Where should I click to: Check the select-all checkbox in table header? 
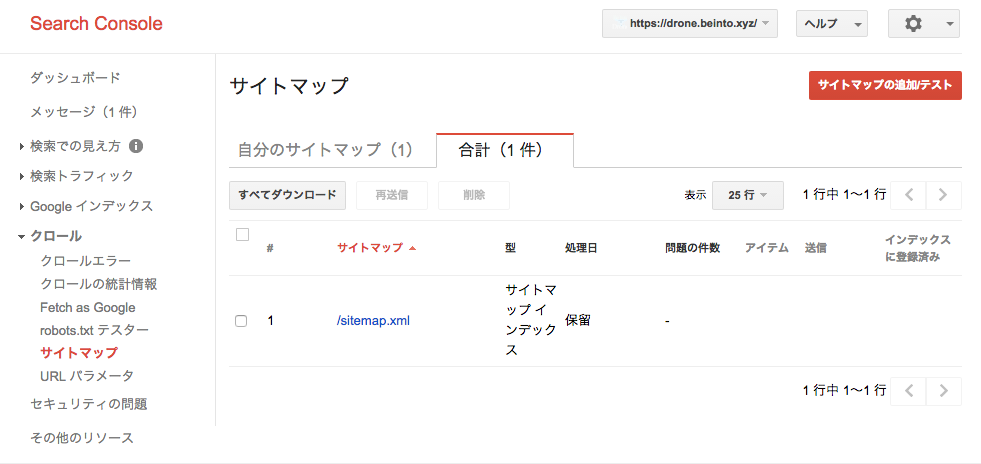coord(242,235)
